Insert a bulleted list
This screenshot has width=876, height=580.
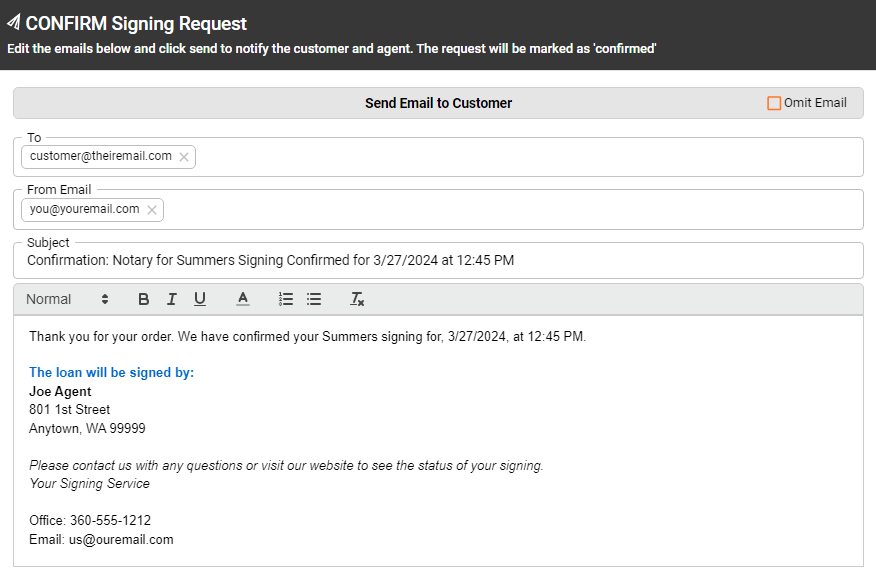click(x=314, y=299)
